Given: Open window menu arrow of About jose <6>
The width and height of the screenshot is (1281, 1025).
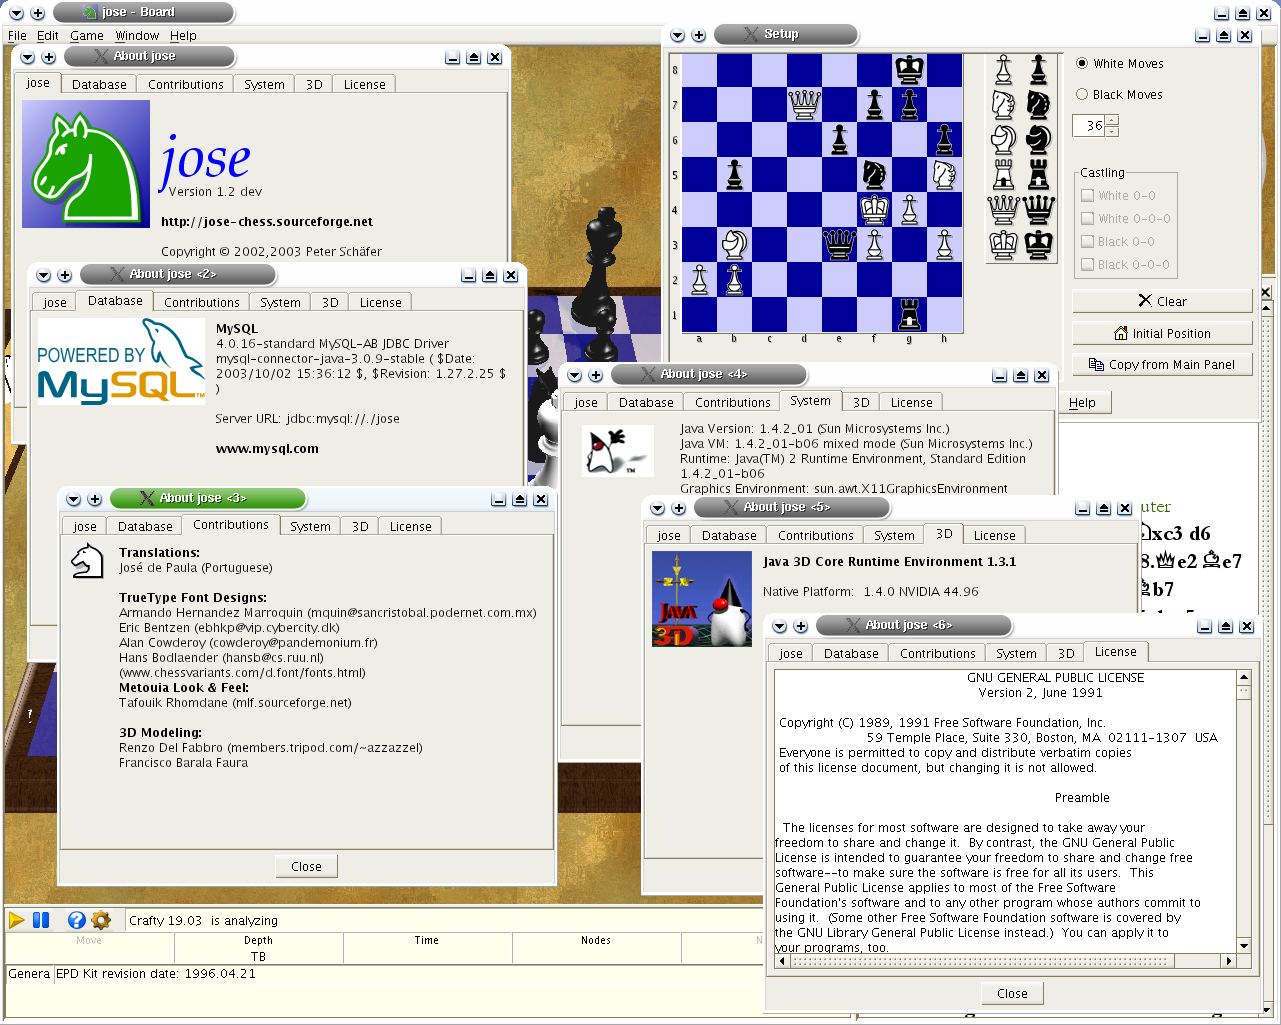Looking at the screenshot, I should click(780, 626).
